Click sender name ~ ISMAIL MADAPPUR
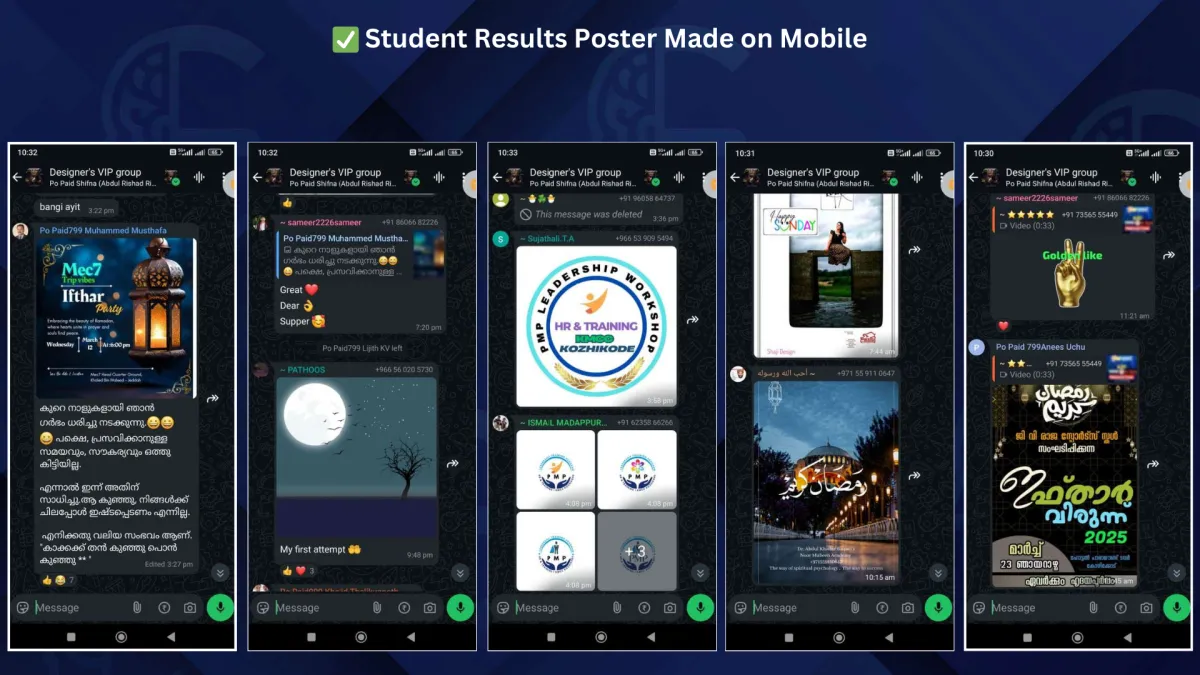The image size is (1200, 675). tap(563, 422)
